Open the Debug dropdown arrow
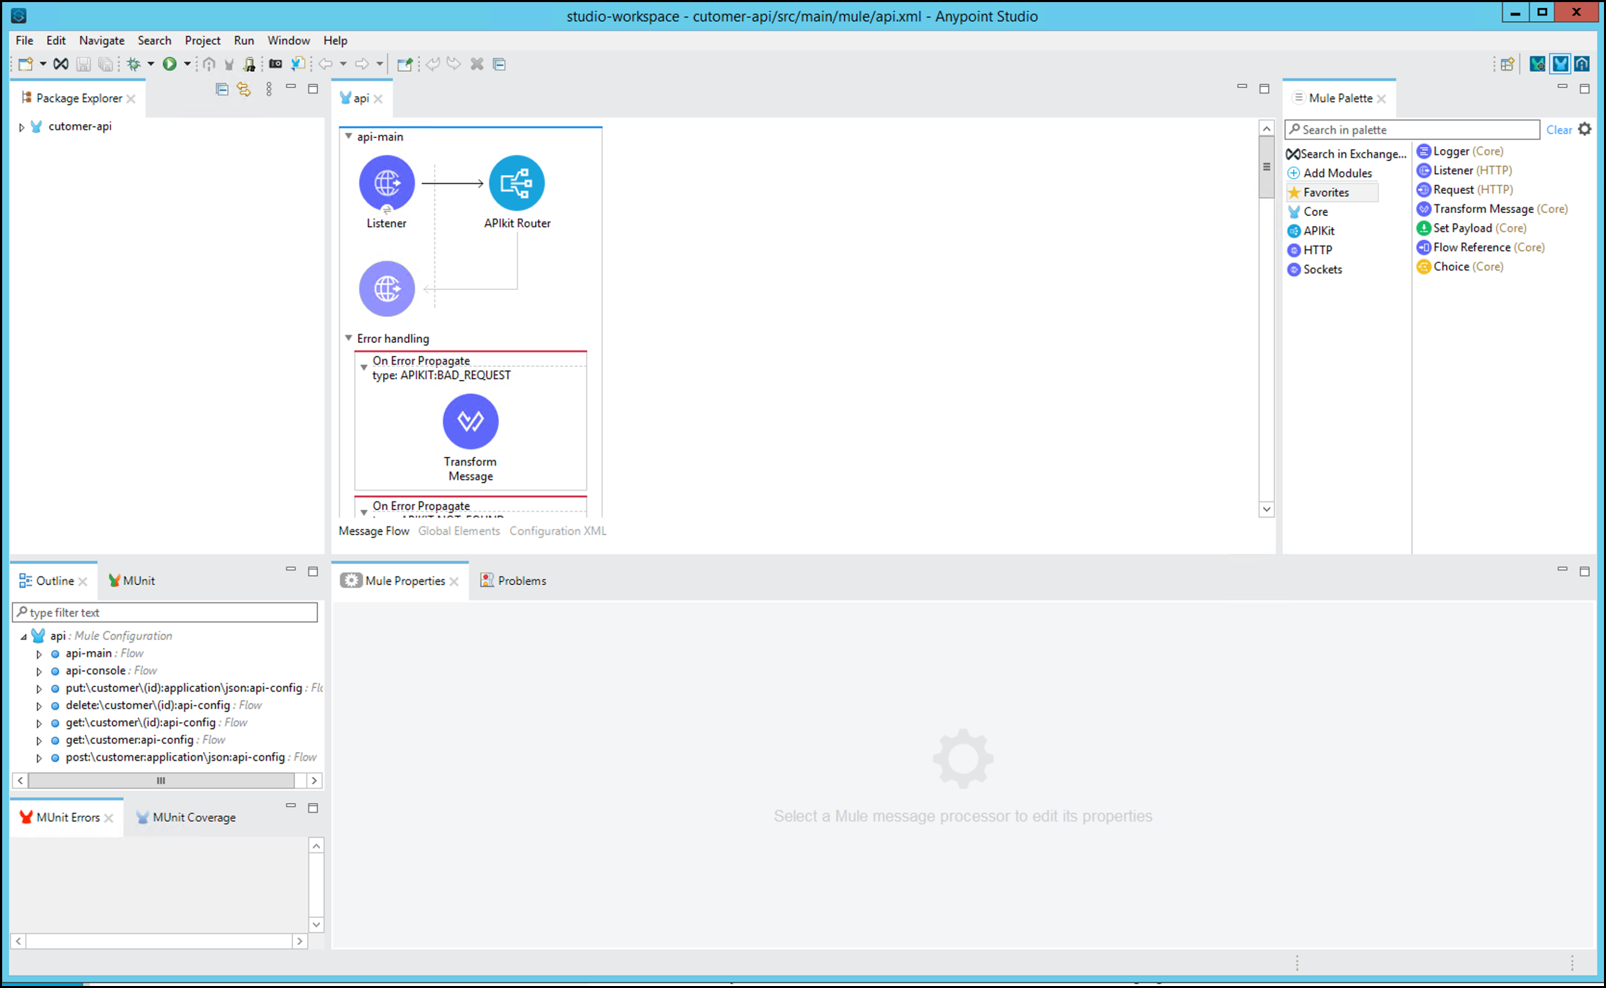 151,64
